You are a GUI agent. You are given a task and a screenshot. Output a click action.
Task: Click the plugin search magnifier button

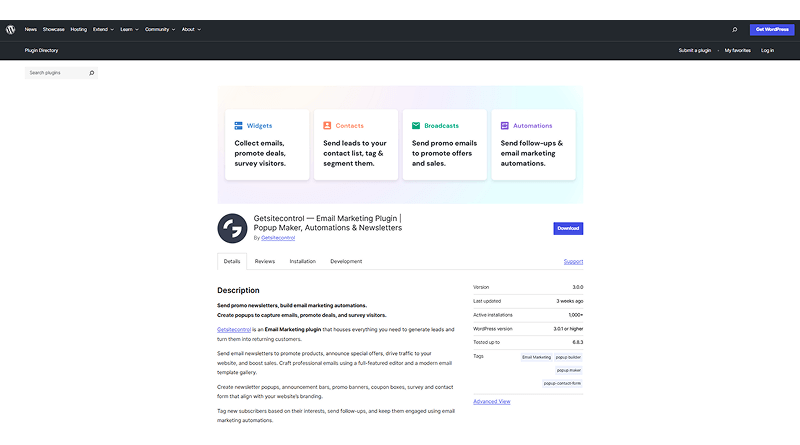[92, 73]
